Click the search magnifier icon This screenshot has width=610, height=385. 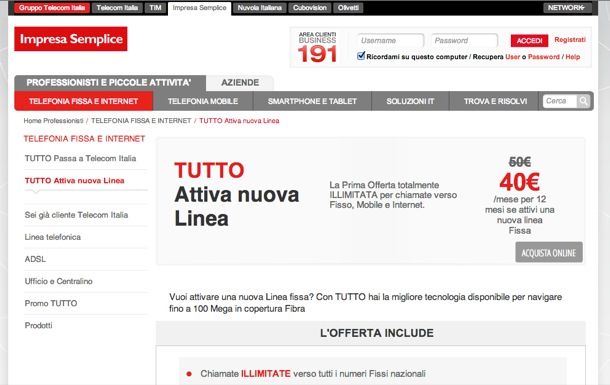pos(583,101)
